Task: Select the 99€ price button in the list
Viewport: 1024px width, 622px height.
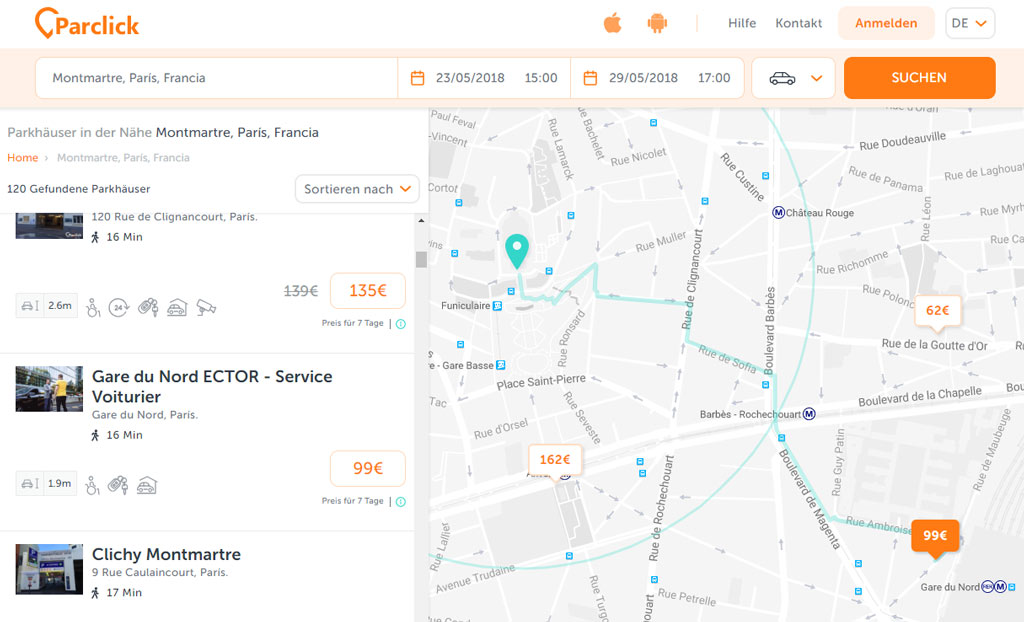Action: pos(368,468)
